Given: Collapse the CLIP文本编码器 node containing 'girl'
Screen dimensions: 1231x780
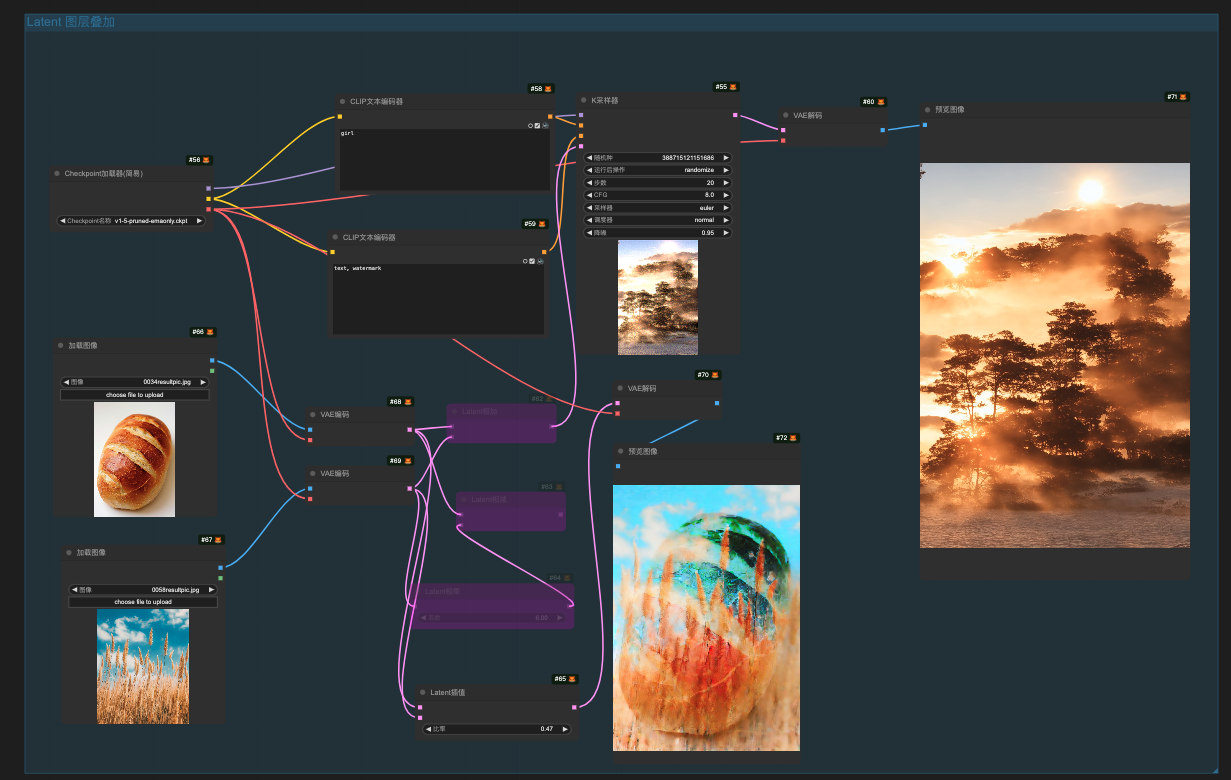Looking at the screenshot, I should [342, 101].
